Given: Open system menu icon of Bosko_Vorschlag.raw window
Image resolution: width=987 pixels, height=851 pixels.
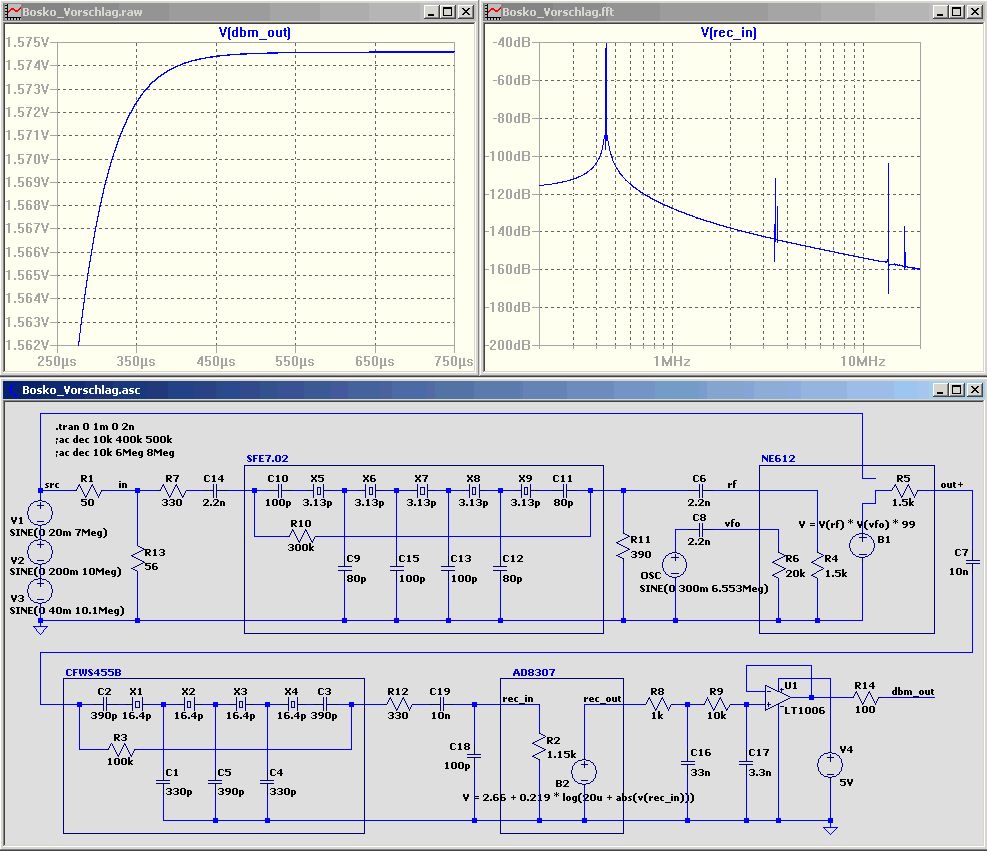Looking at the screenshot, I should (13, 12).
